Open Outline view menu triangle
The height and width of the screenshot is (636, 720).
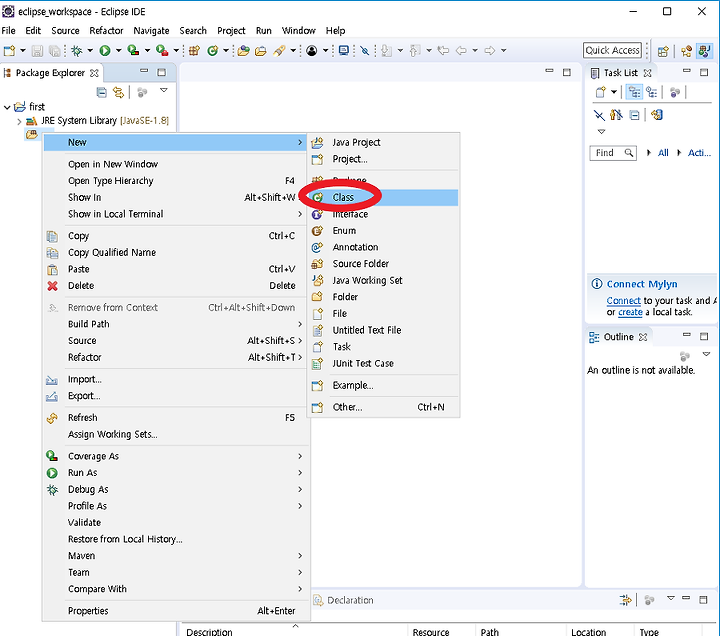tap(706, 354)
